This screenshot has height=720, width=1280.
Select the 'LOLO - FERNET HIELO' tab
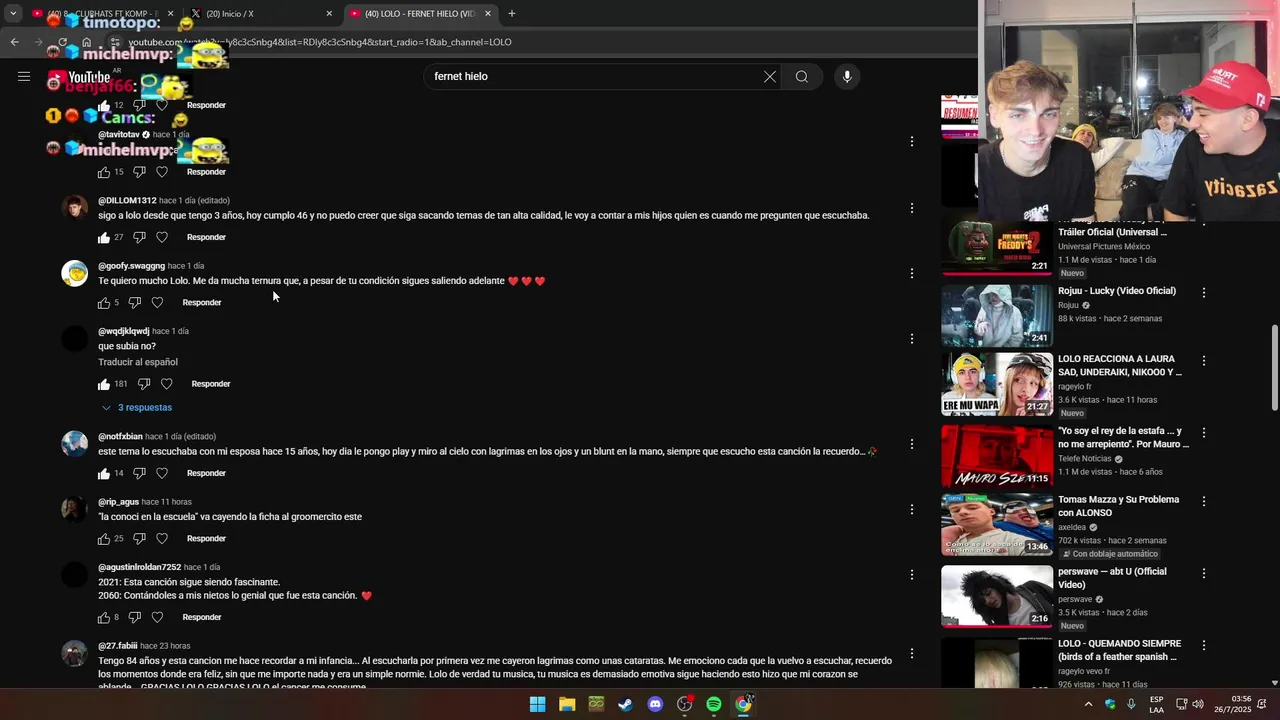pos(421,14)
